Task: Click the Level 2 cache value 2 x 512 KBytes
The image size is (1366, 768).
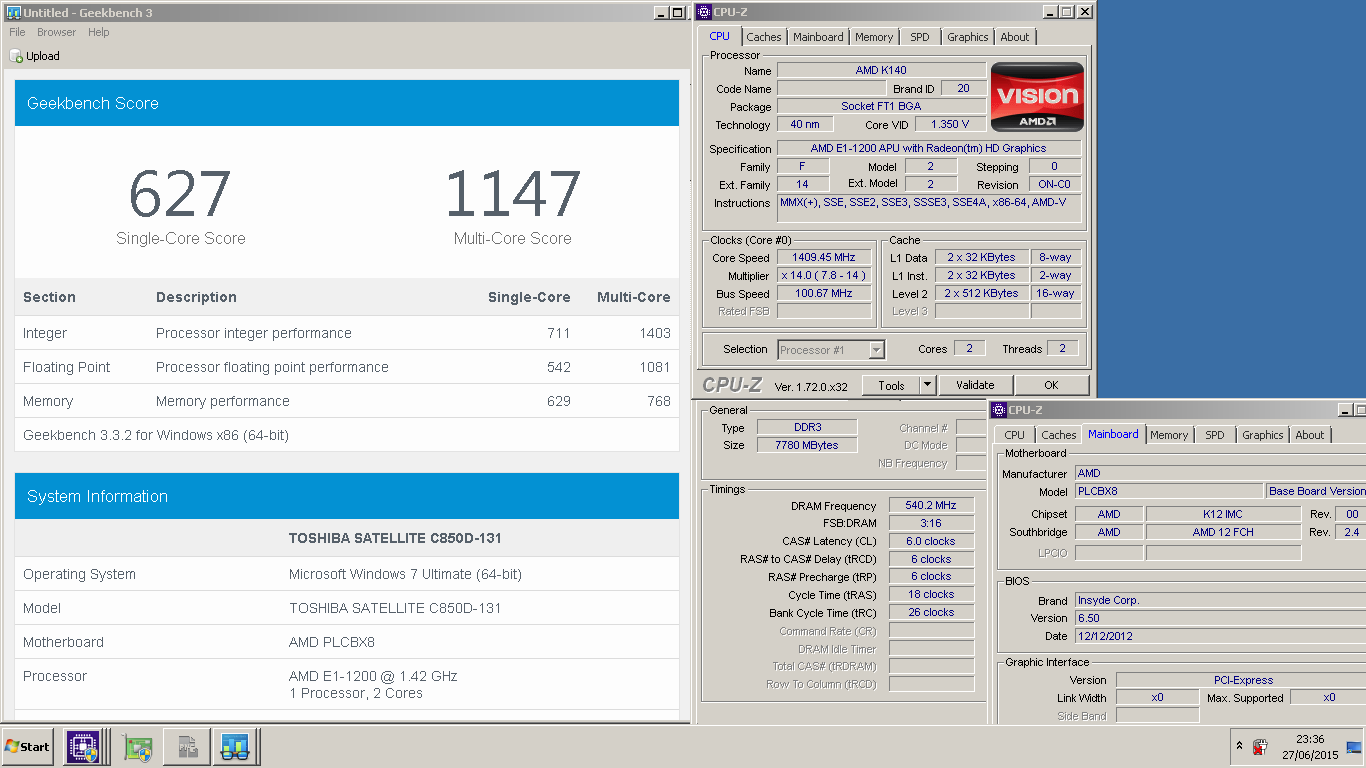Action: pyautogui.click(x=982, y=294)
